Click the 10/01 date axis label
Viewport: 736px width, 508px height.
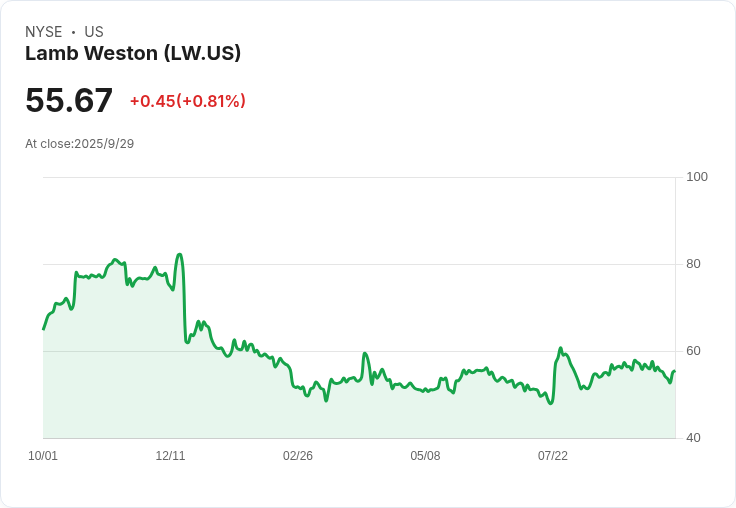(x=43, y=455)
